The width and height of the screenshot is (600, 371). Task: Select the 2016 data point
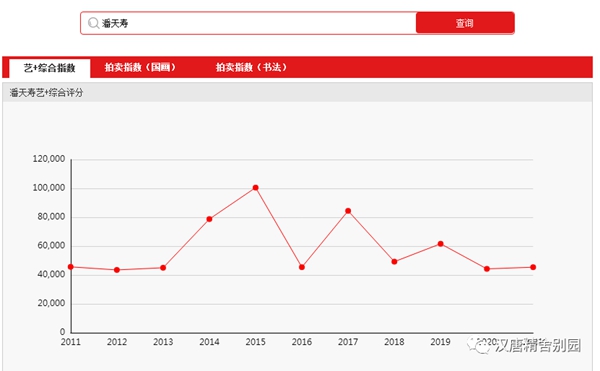point(302,267)
